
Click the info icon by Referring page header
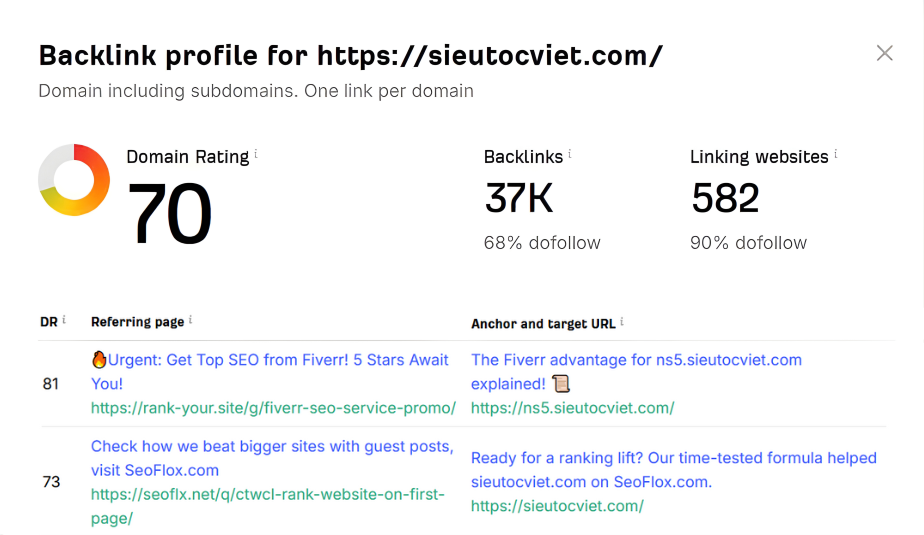pyautogui.click(x=191, y=320)
